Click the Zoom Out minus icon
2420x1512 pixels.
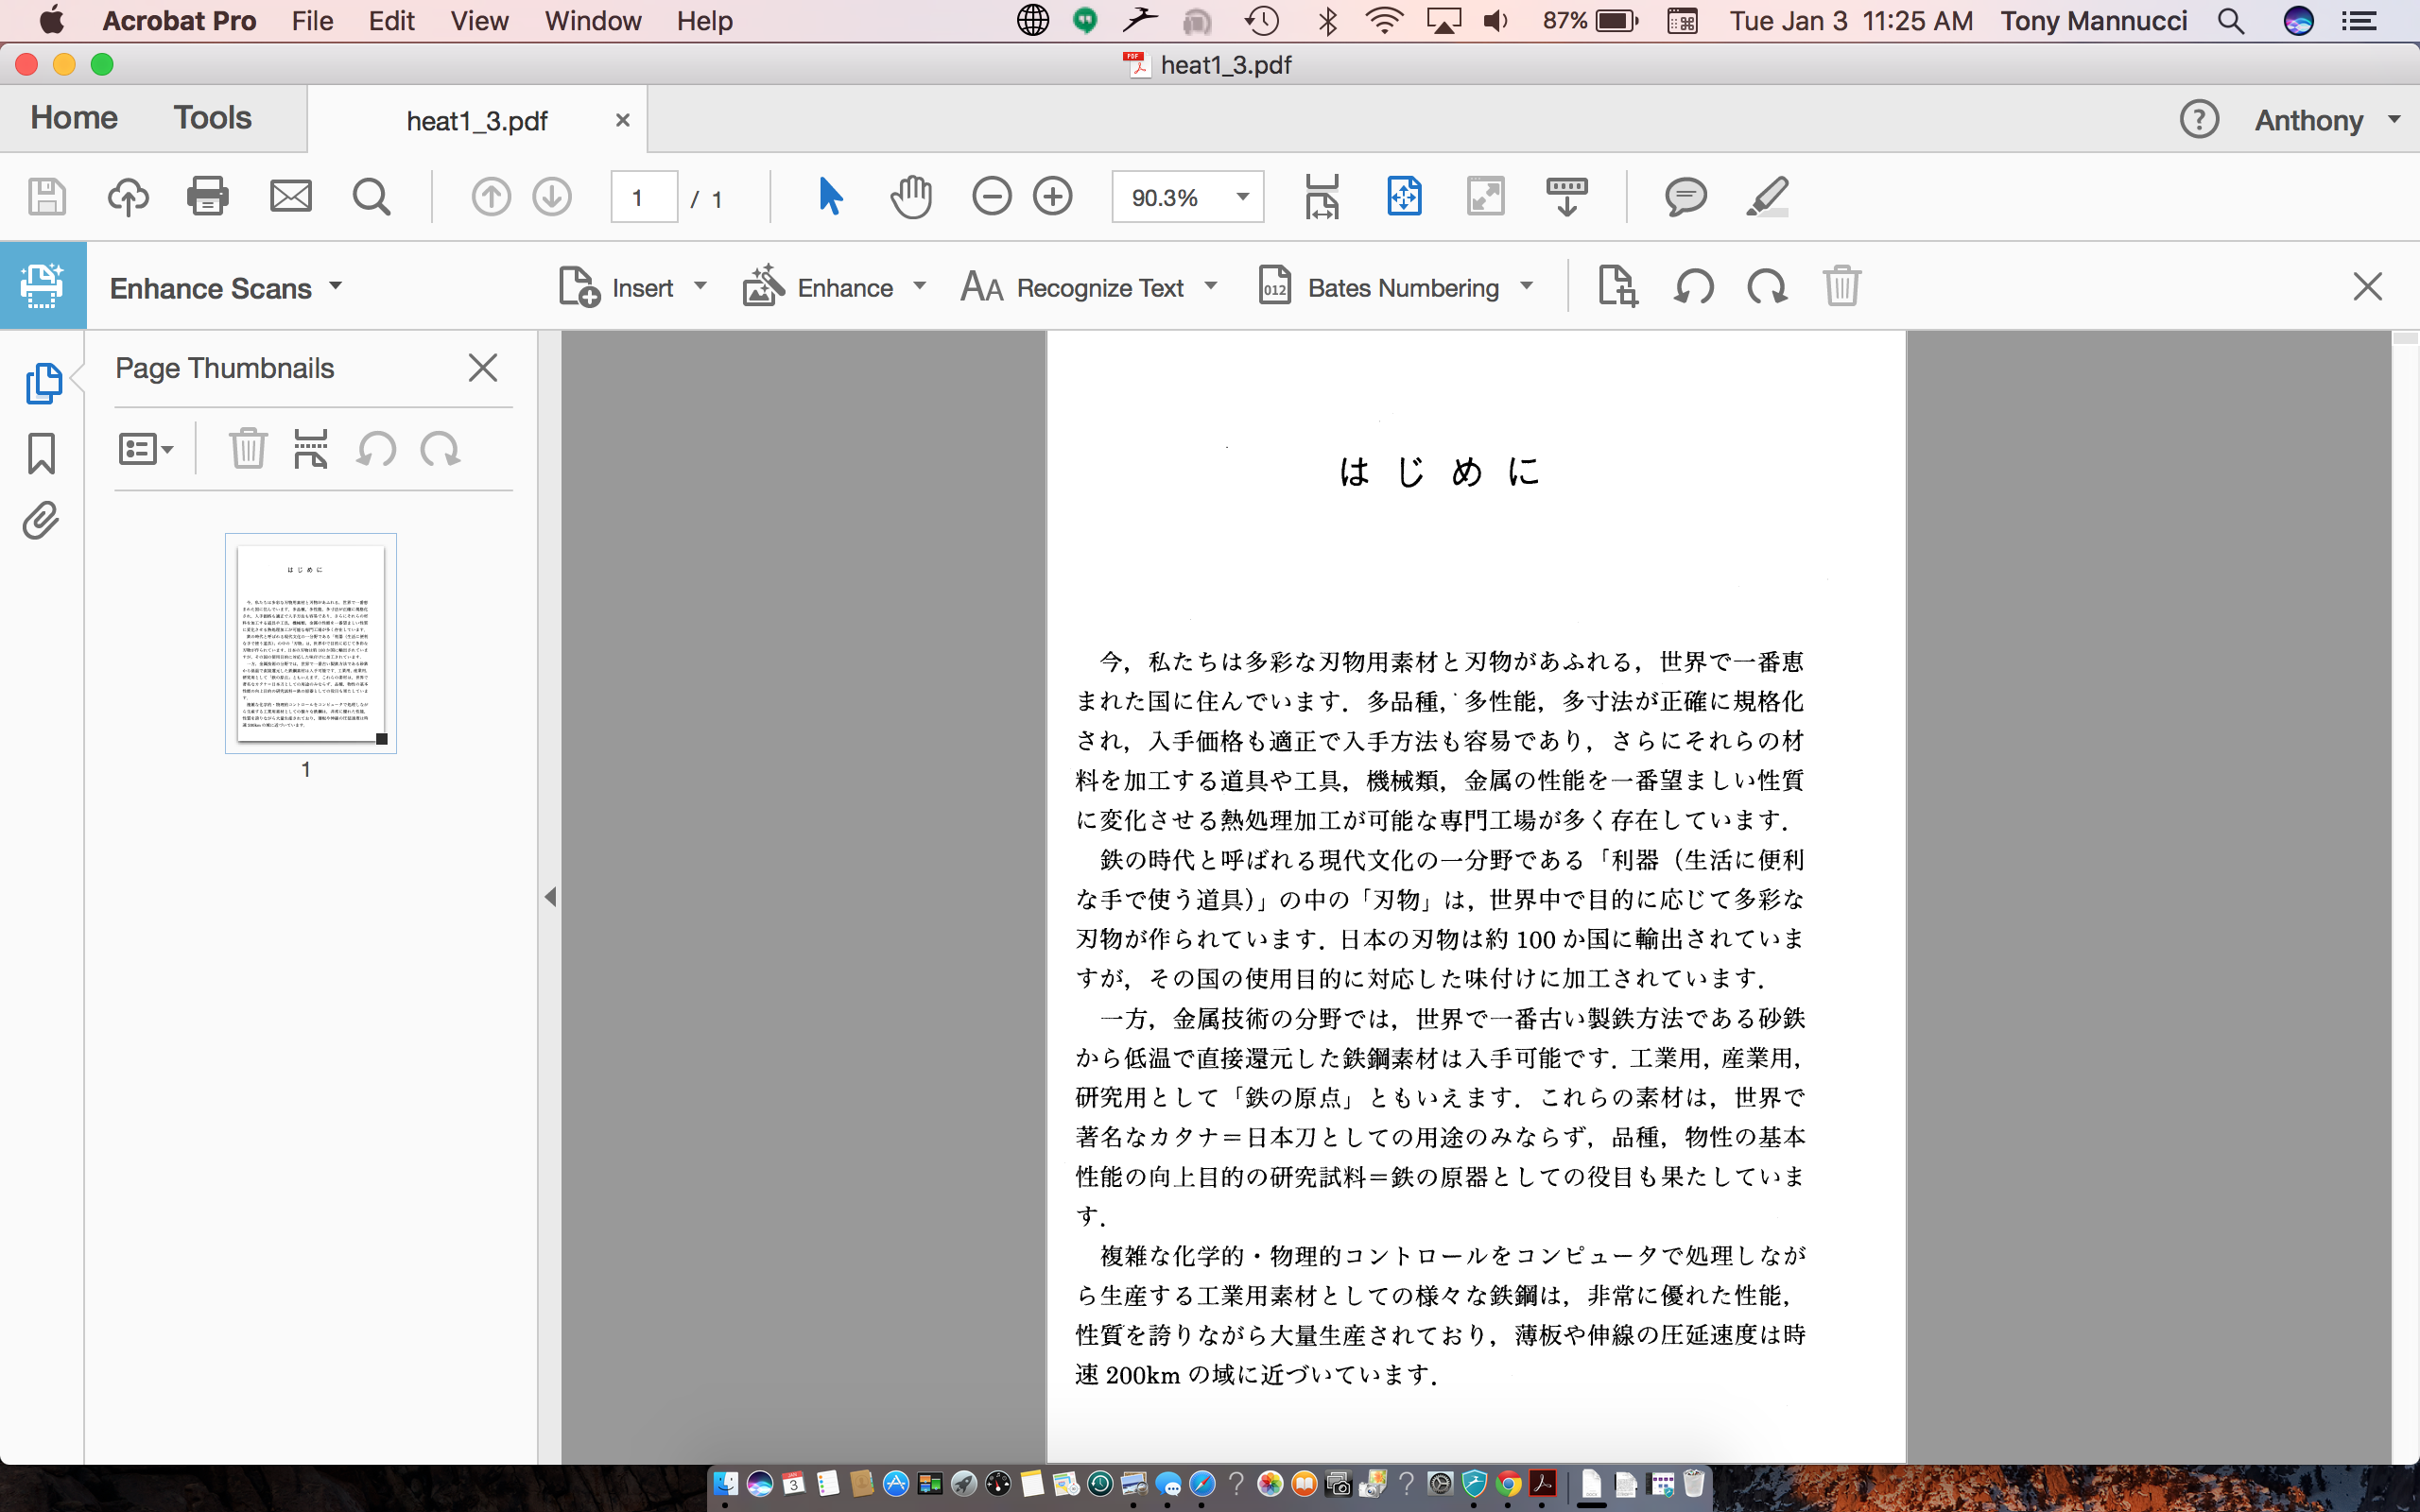tap(991, 197)
